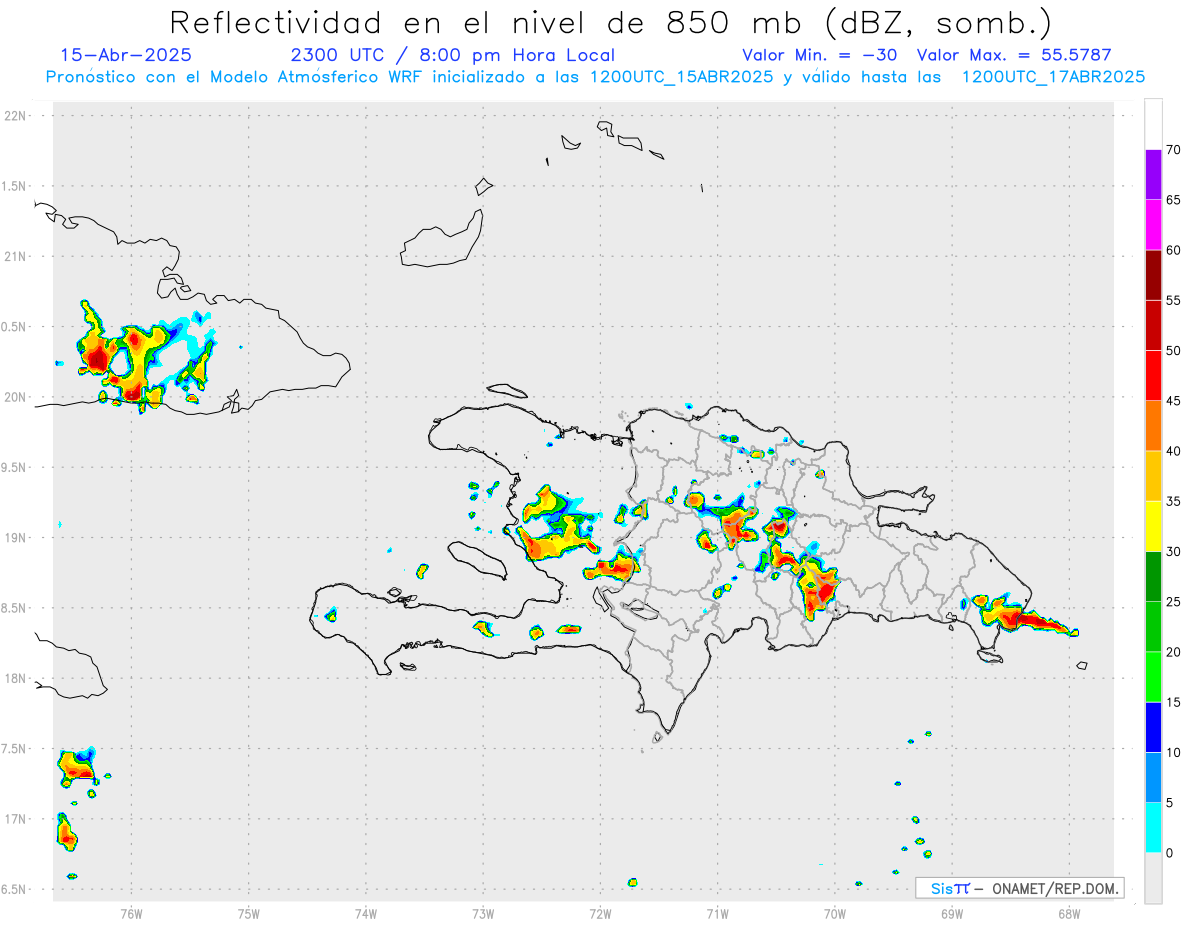
Task: Click the date '15-Abr-2025'
Action: [126, 55]
